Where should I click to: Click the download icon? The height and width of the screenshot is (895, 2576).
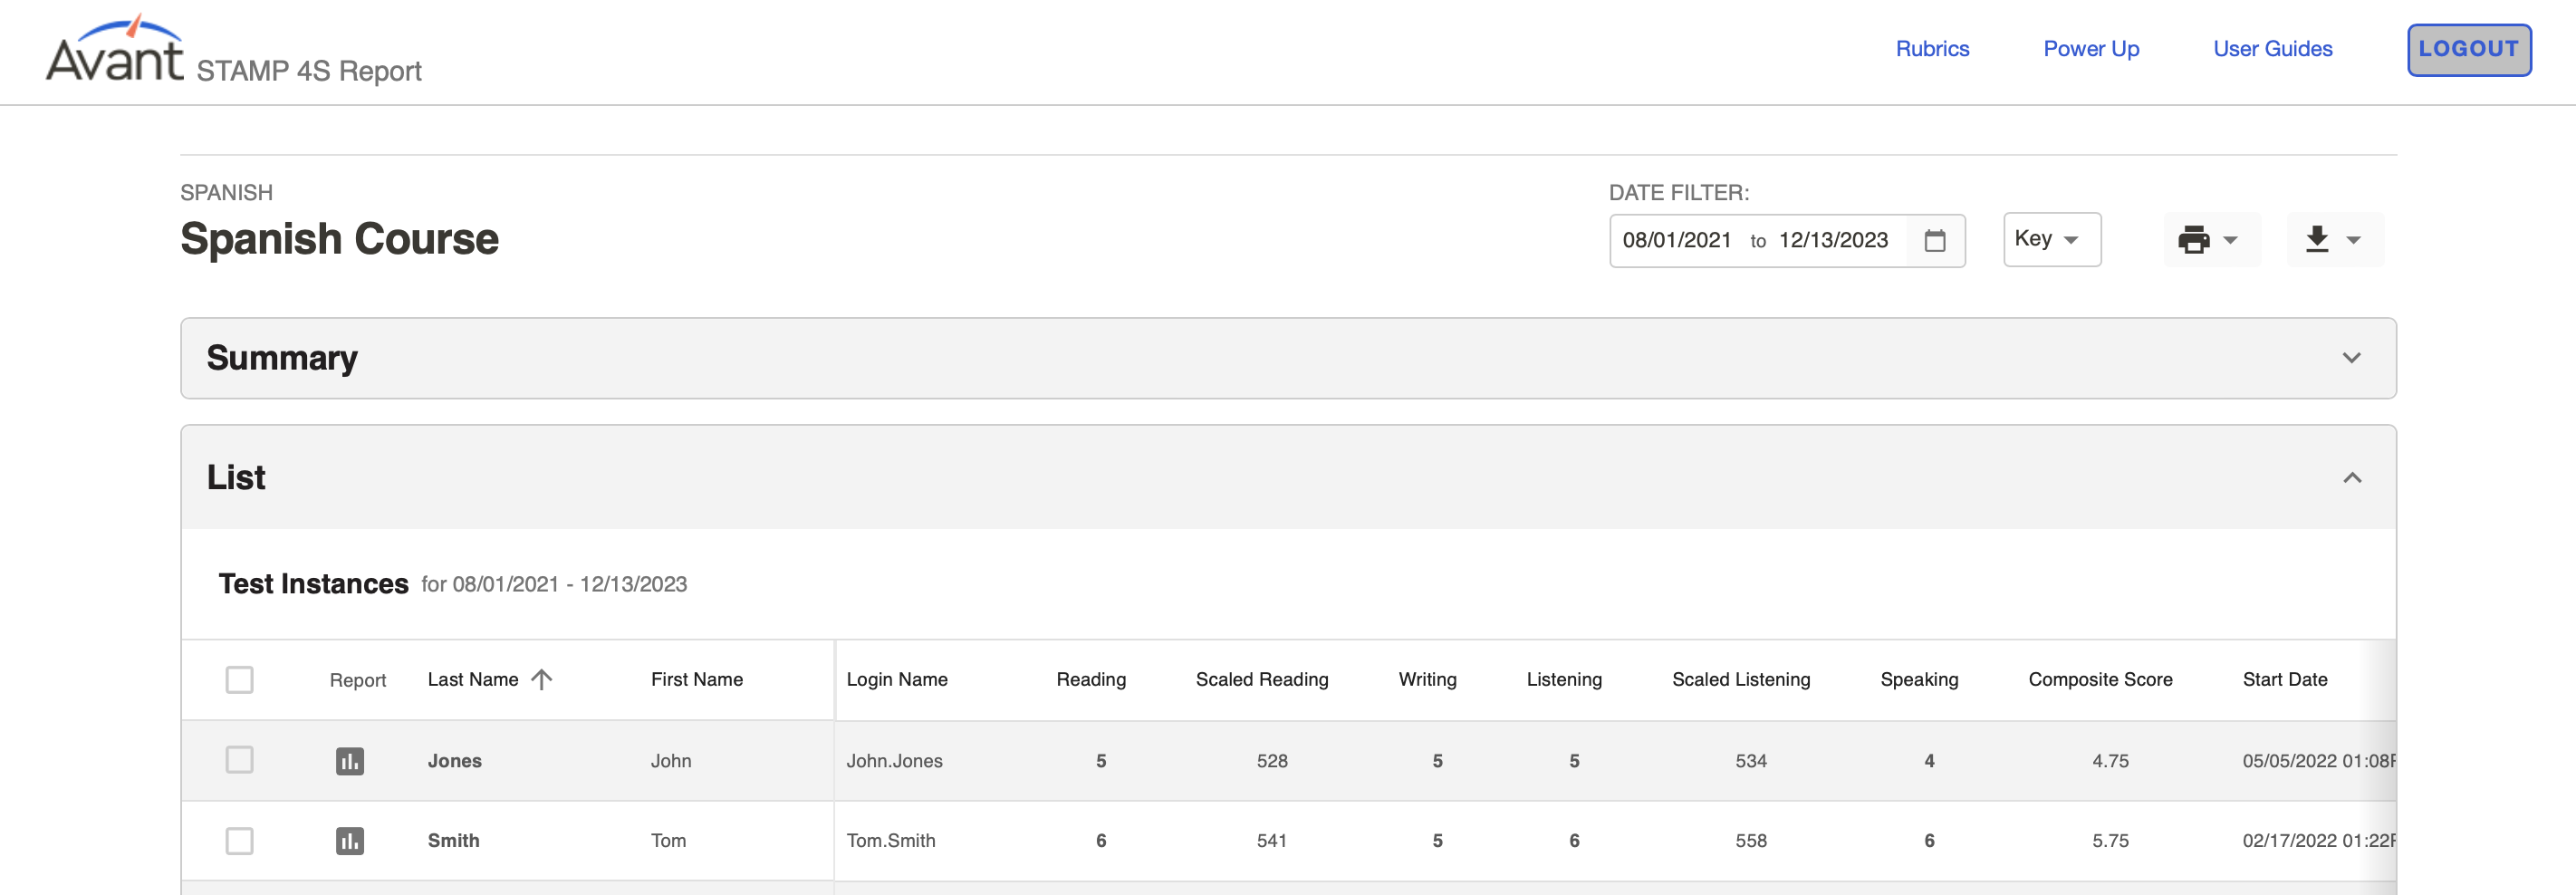tap(2317, 240)
